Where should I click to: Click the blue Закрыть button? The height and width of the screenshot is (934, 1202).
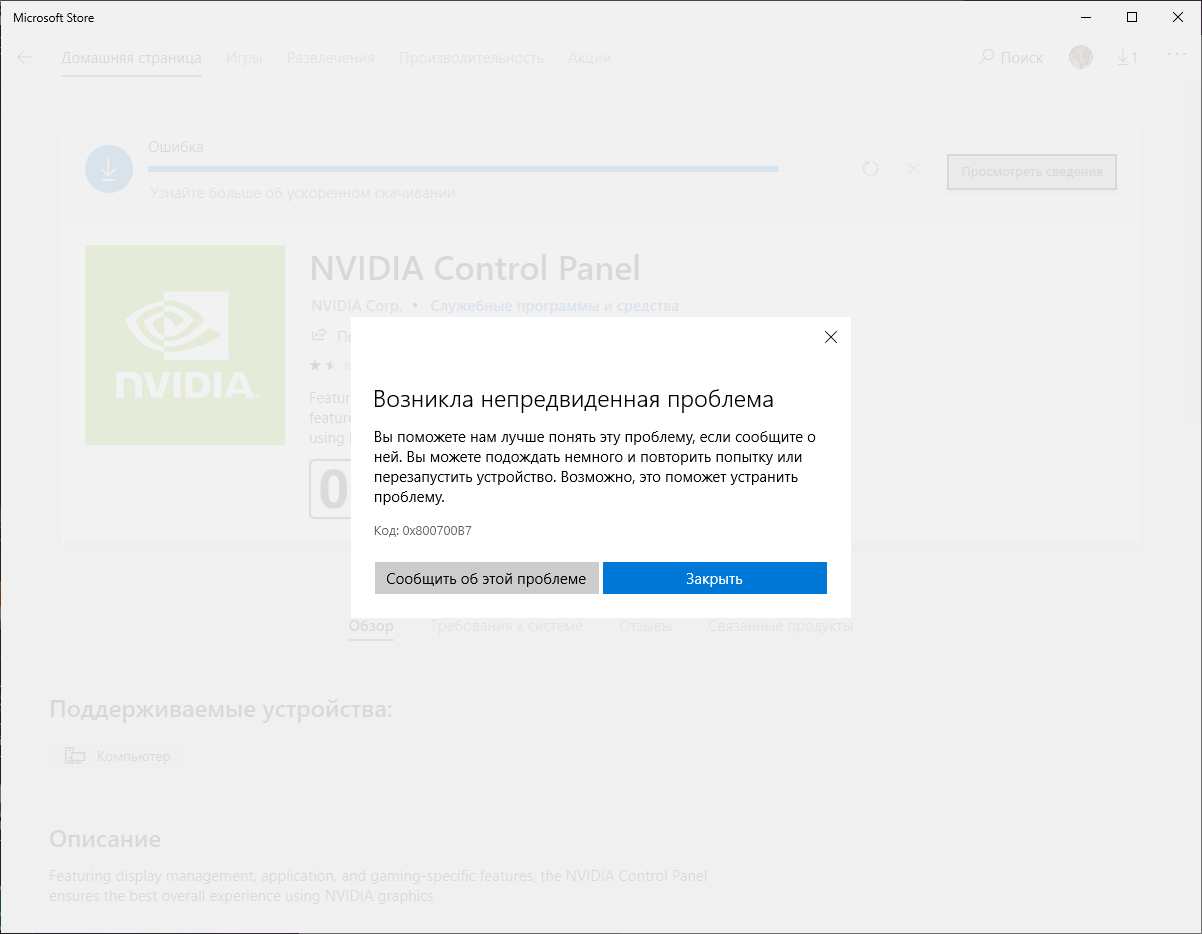click(x=715, y=578)
